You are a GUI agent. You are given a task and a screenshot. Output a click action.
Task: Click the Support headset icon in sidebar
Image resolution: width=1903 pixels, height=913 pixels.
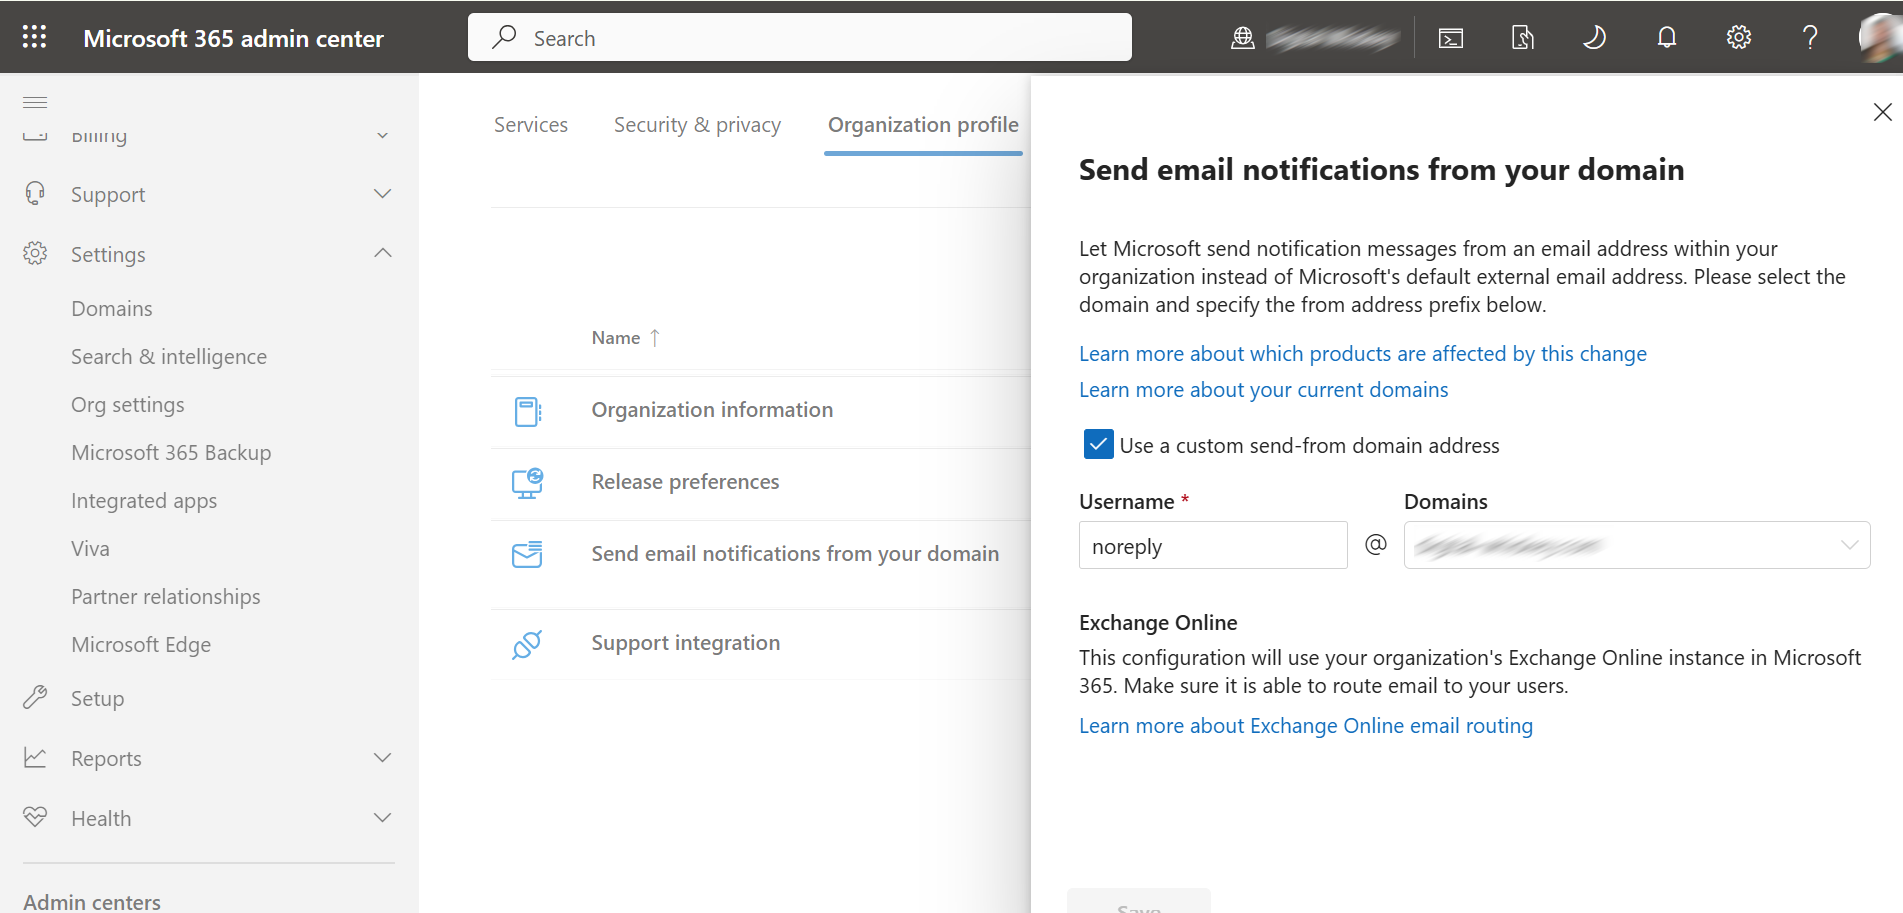coord(35,193)
